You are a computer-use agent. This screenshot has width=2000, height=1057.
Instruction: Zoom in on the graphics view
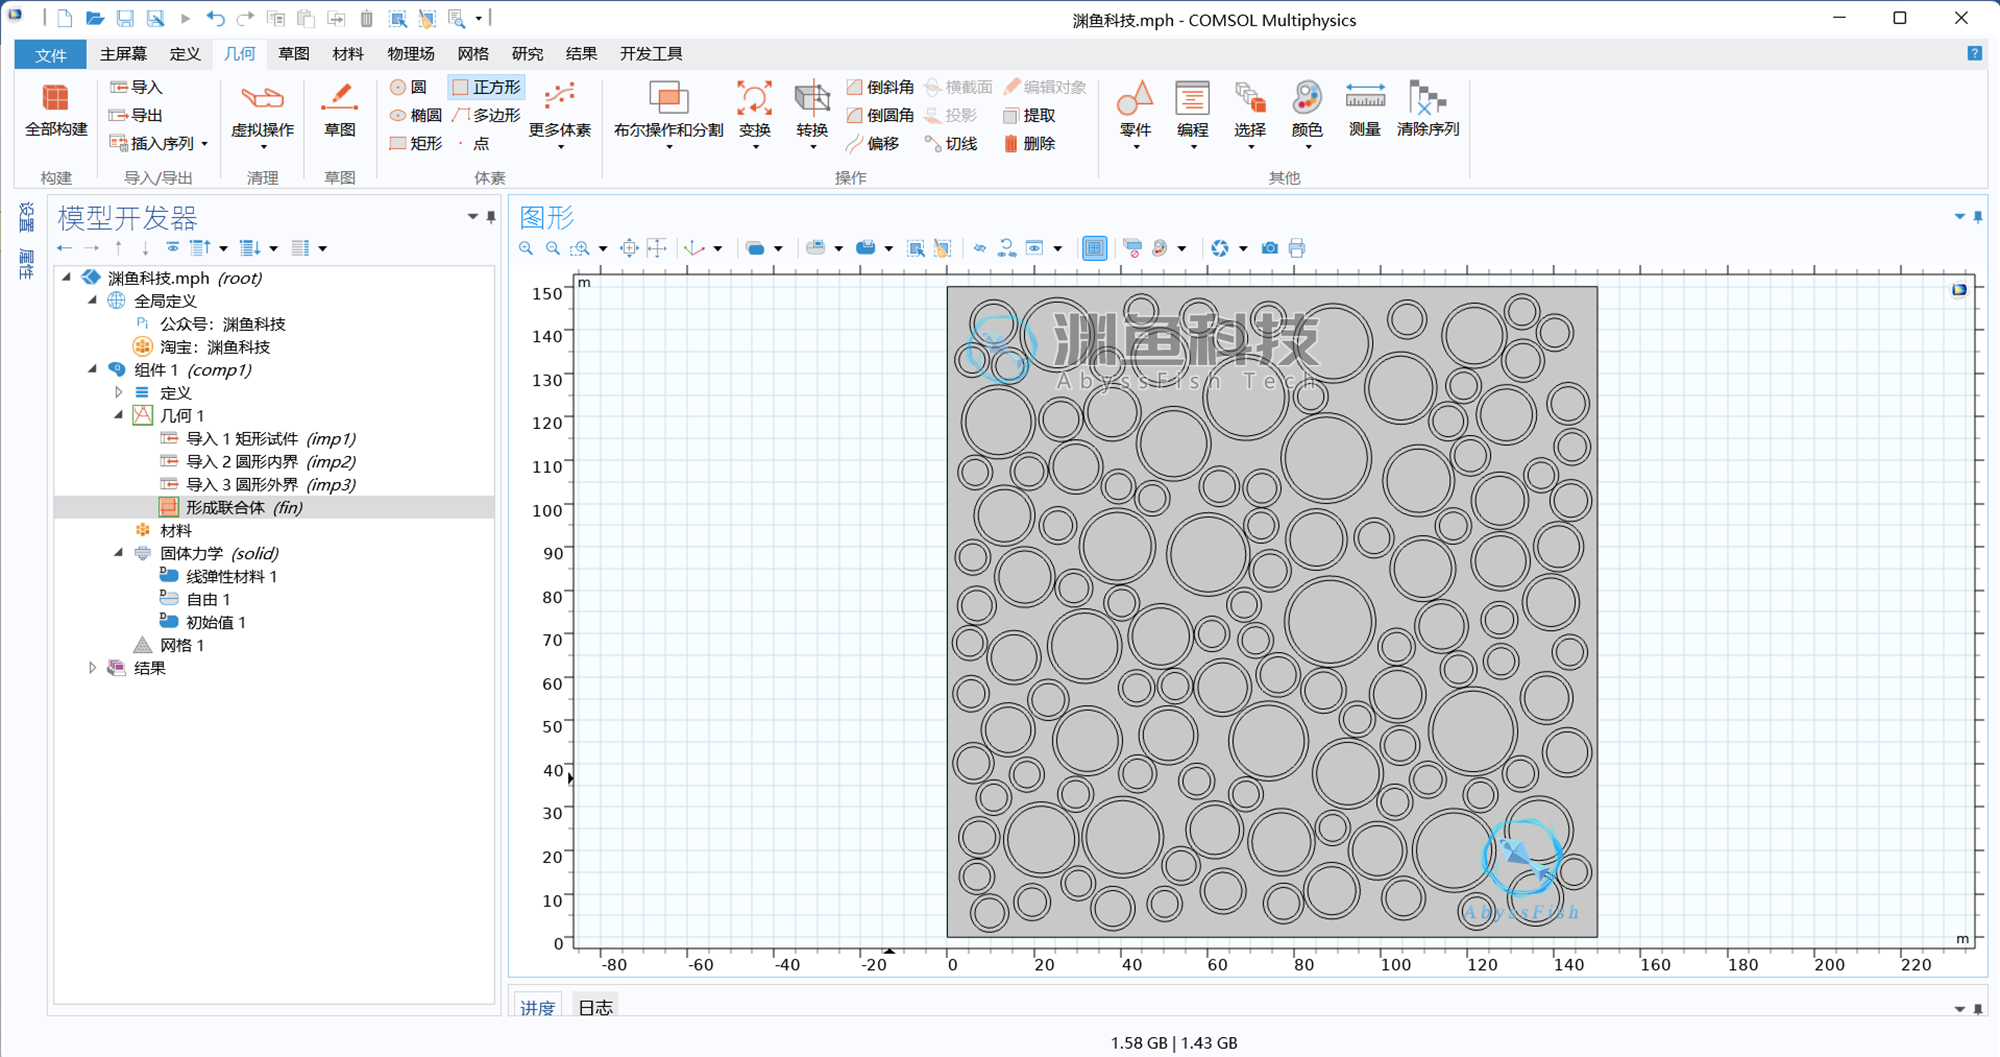point(526,248)
